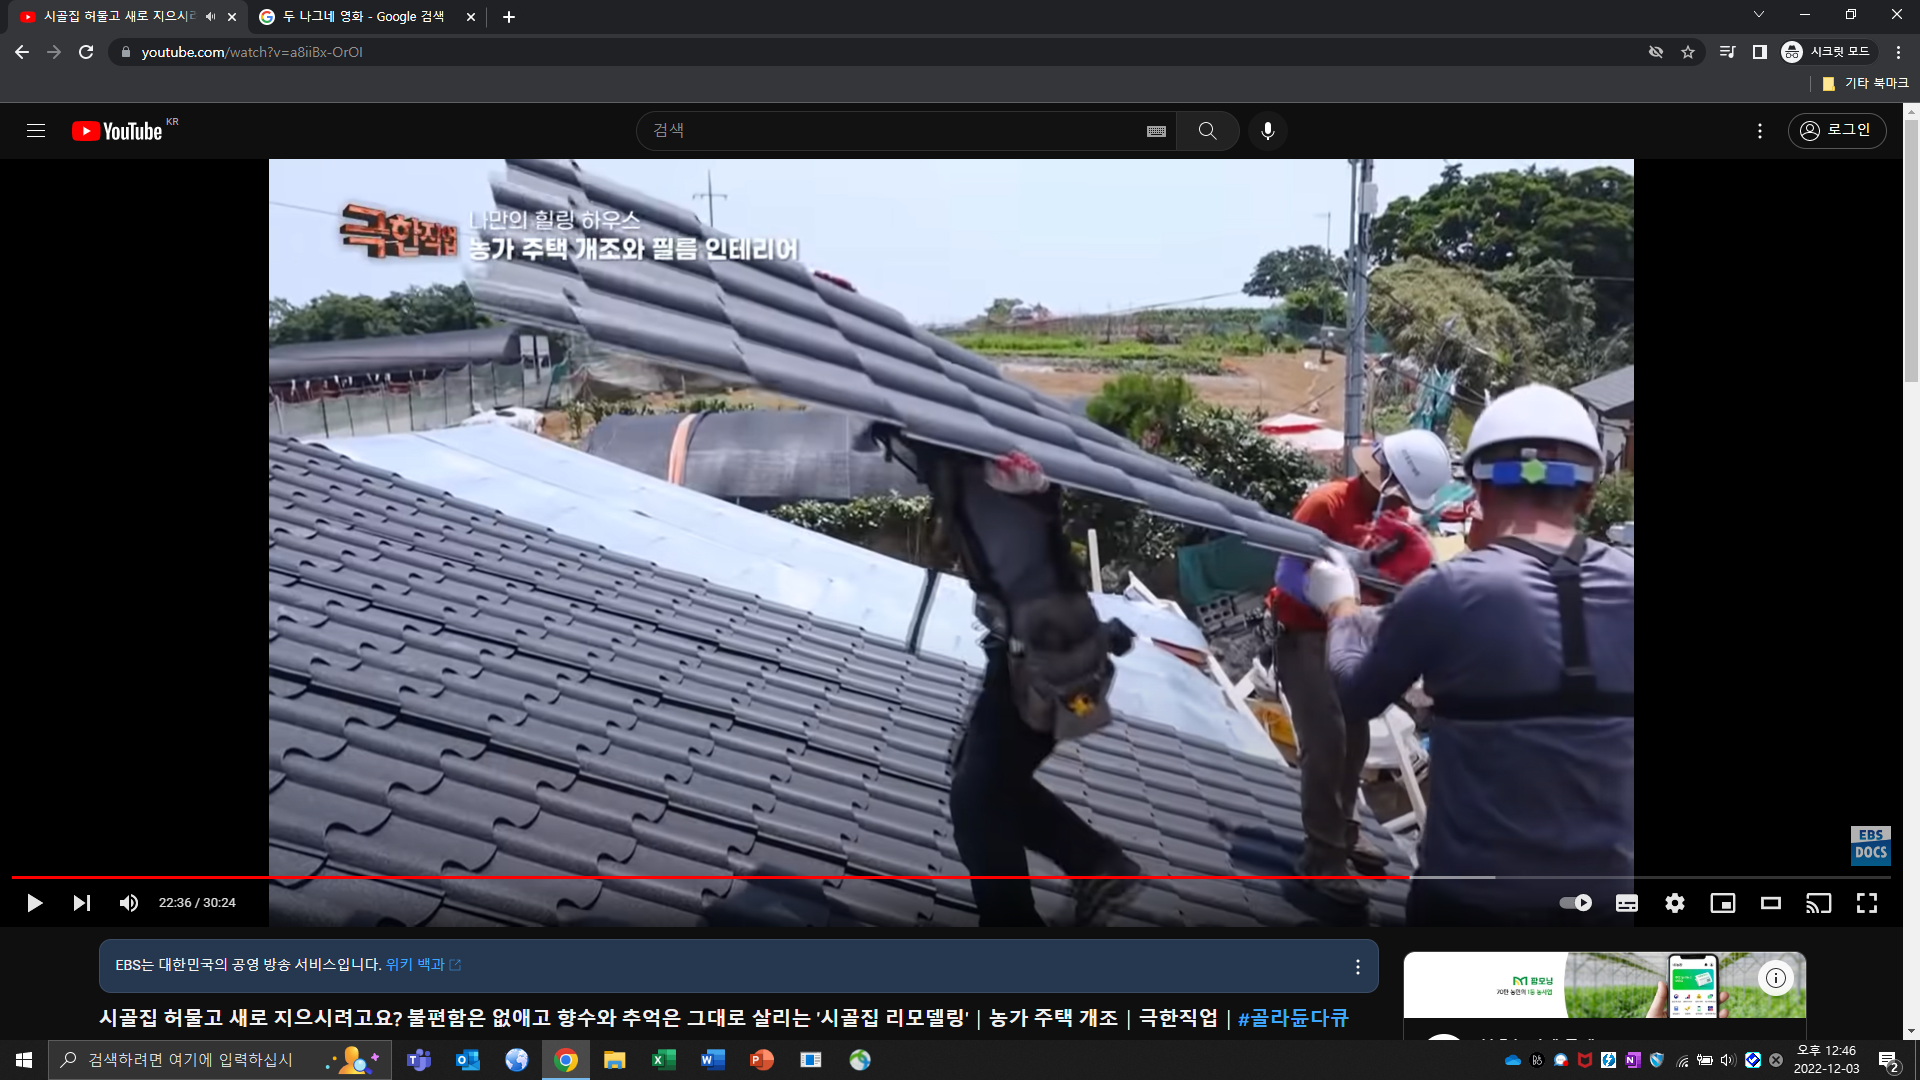
Task: Play the paused YouTube video
Action: [34, 903]
